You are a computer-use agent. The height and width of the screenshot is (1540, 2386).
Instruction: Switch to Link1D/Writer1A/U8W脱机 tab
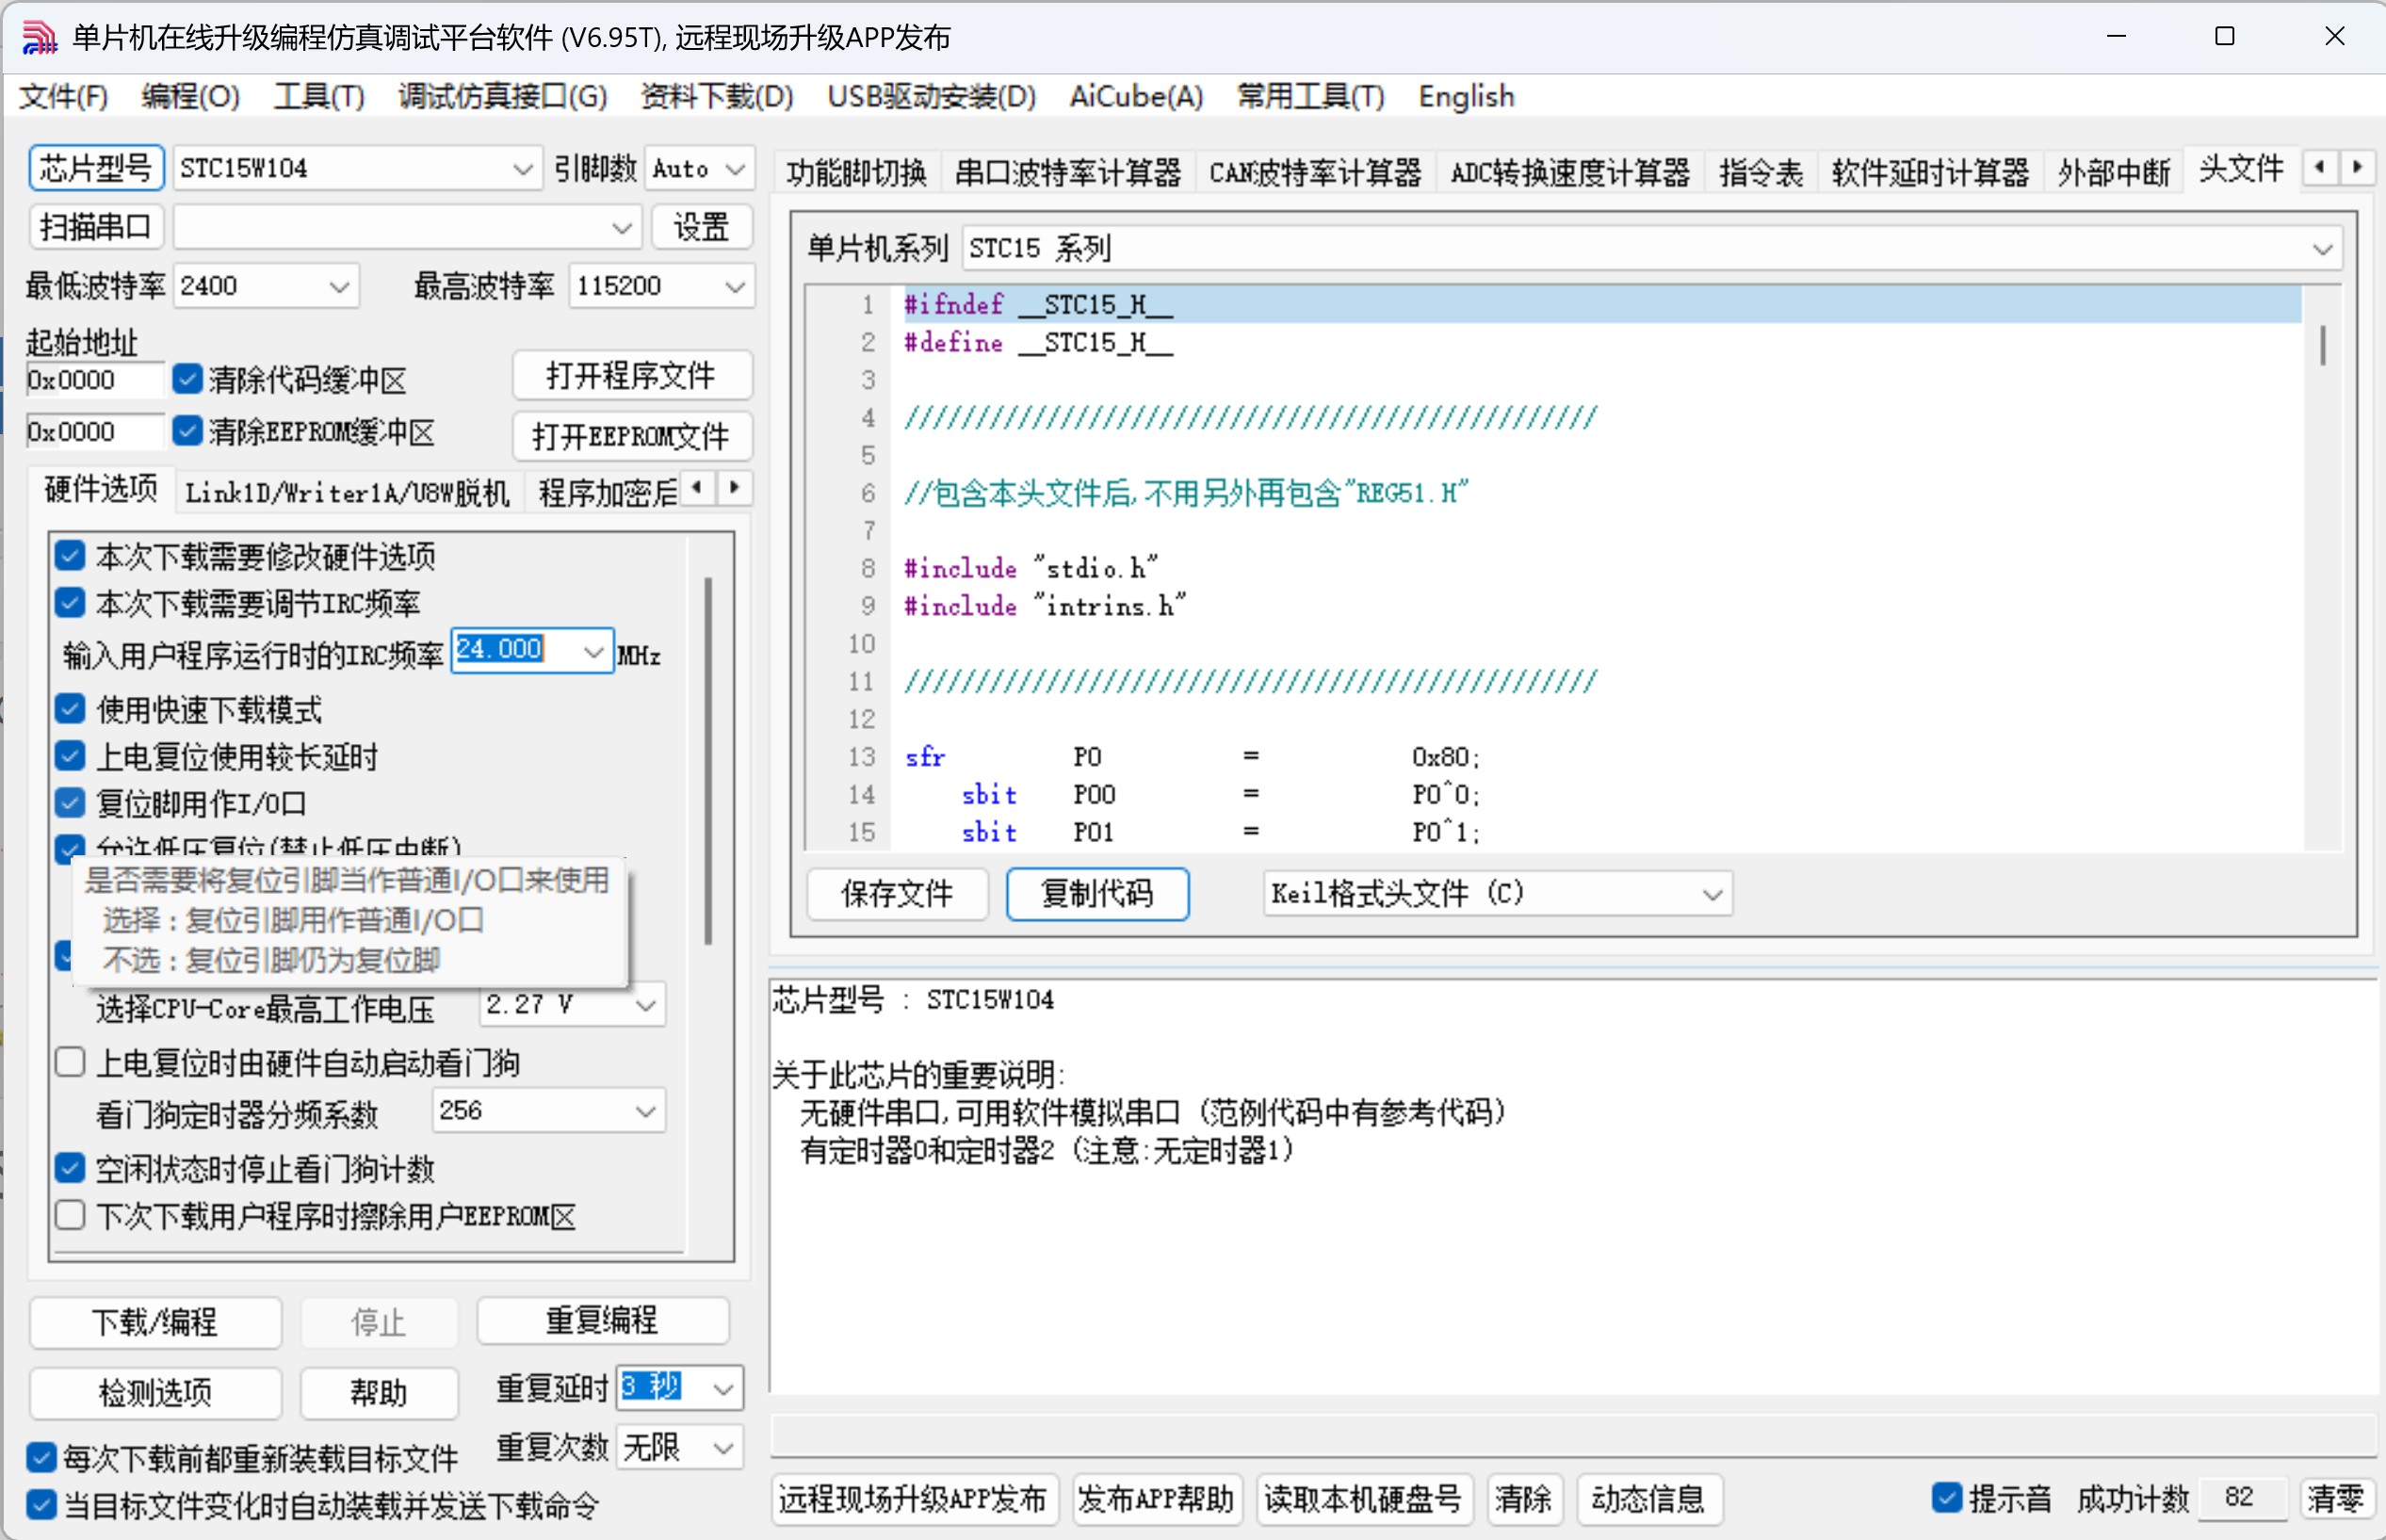347,491
